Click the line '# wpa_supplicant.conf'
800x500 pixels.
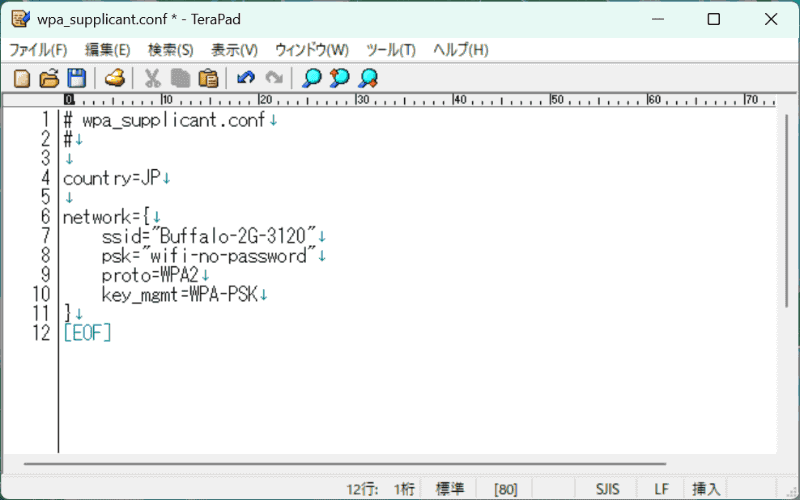coord(164,120)
